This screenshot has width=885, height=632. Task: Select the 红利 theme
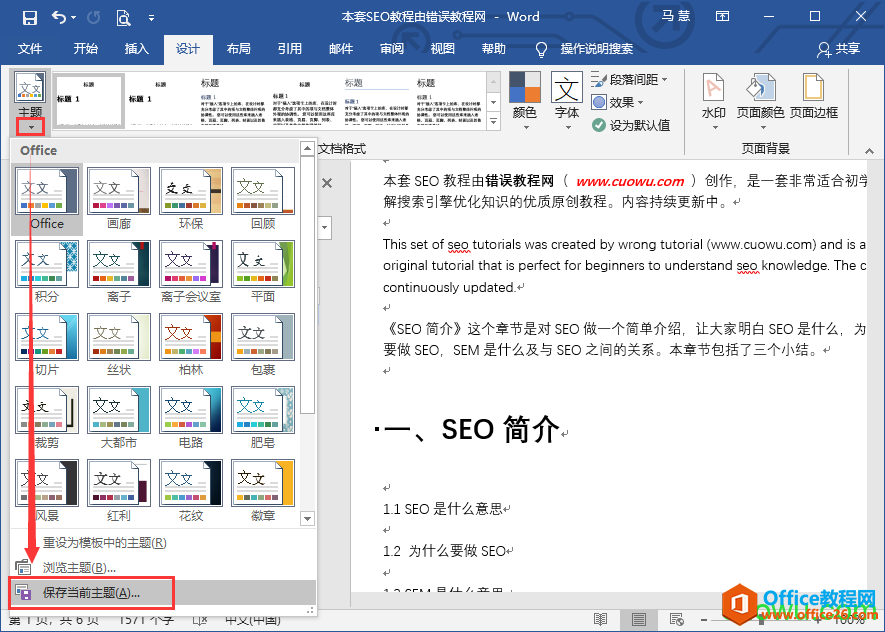[119, 490]
